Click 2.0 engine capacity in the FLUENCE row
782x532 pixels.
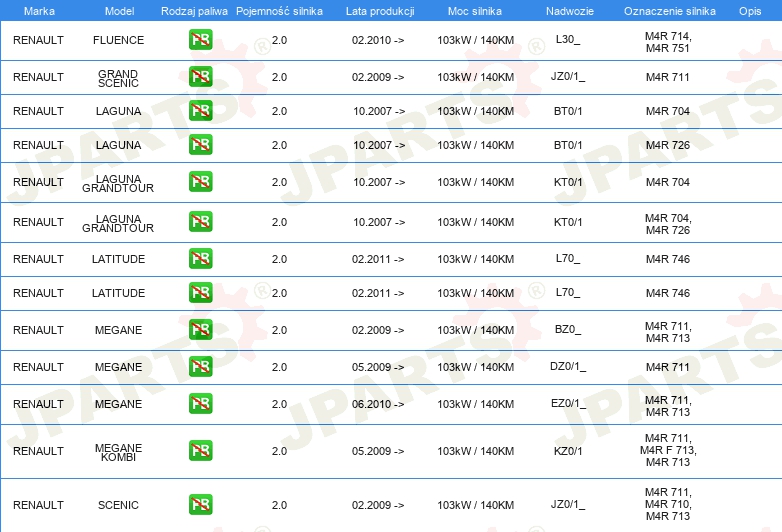279,40
